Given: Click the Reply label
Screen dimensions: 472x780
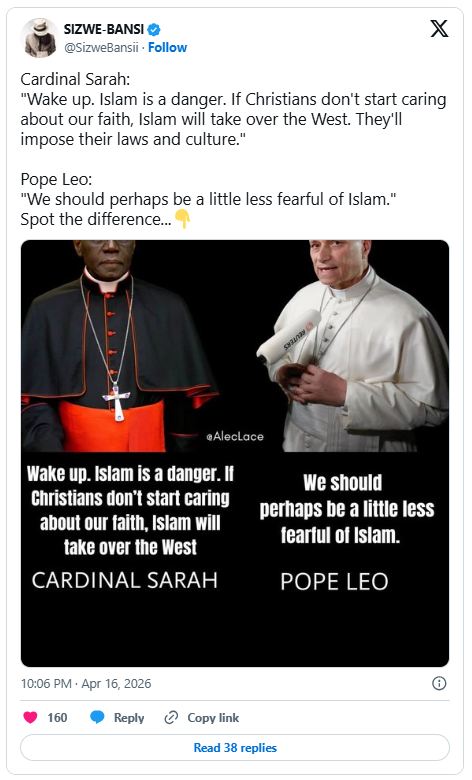Looking at the screenshot, I should click(x=129, y=717).
